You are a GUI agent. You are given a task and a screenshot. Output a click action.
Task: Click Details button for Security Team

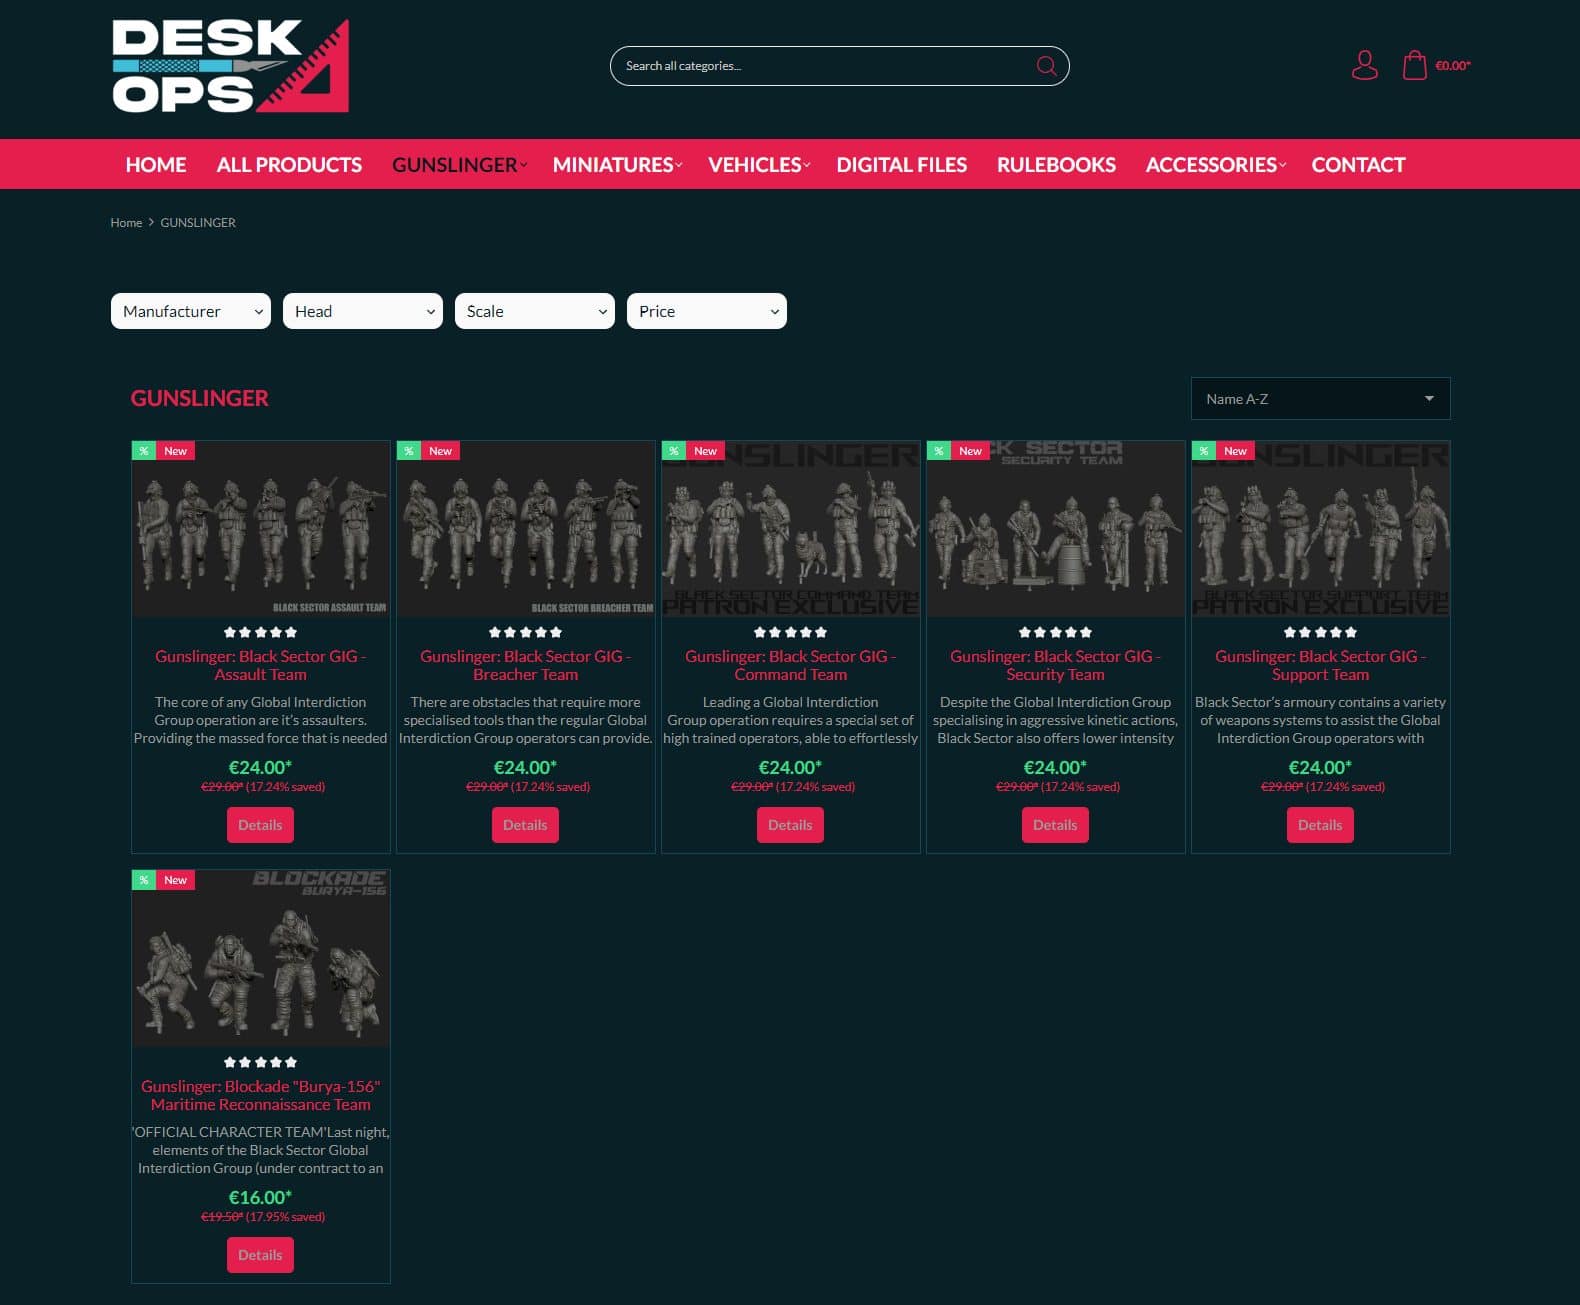pos(1055,825)
